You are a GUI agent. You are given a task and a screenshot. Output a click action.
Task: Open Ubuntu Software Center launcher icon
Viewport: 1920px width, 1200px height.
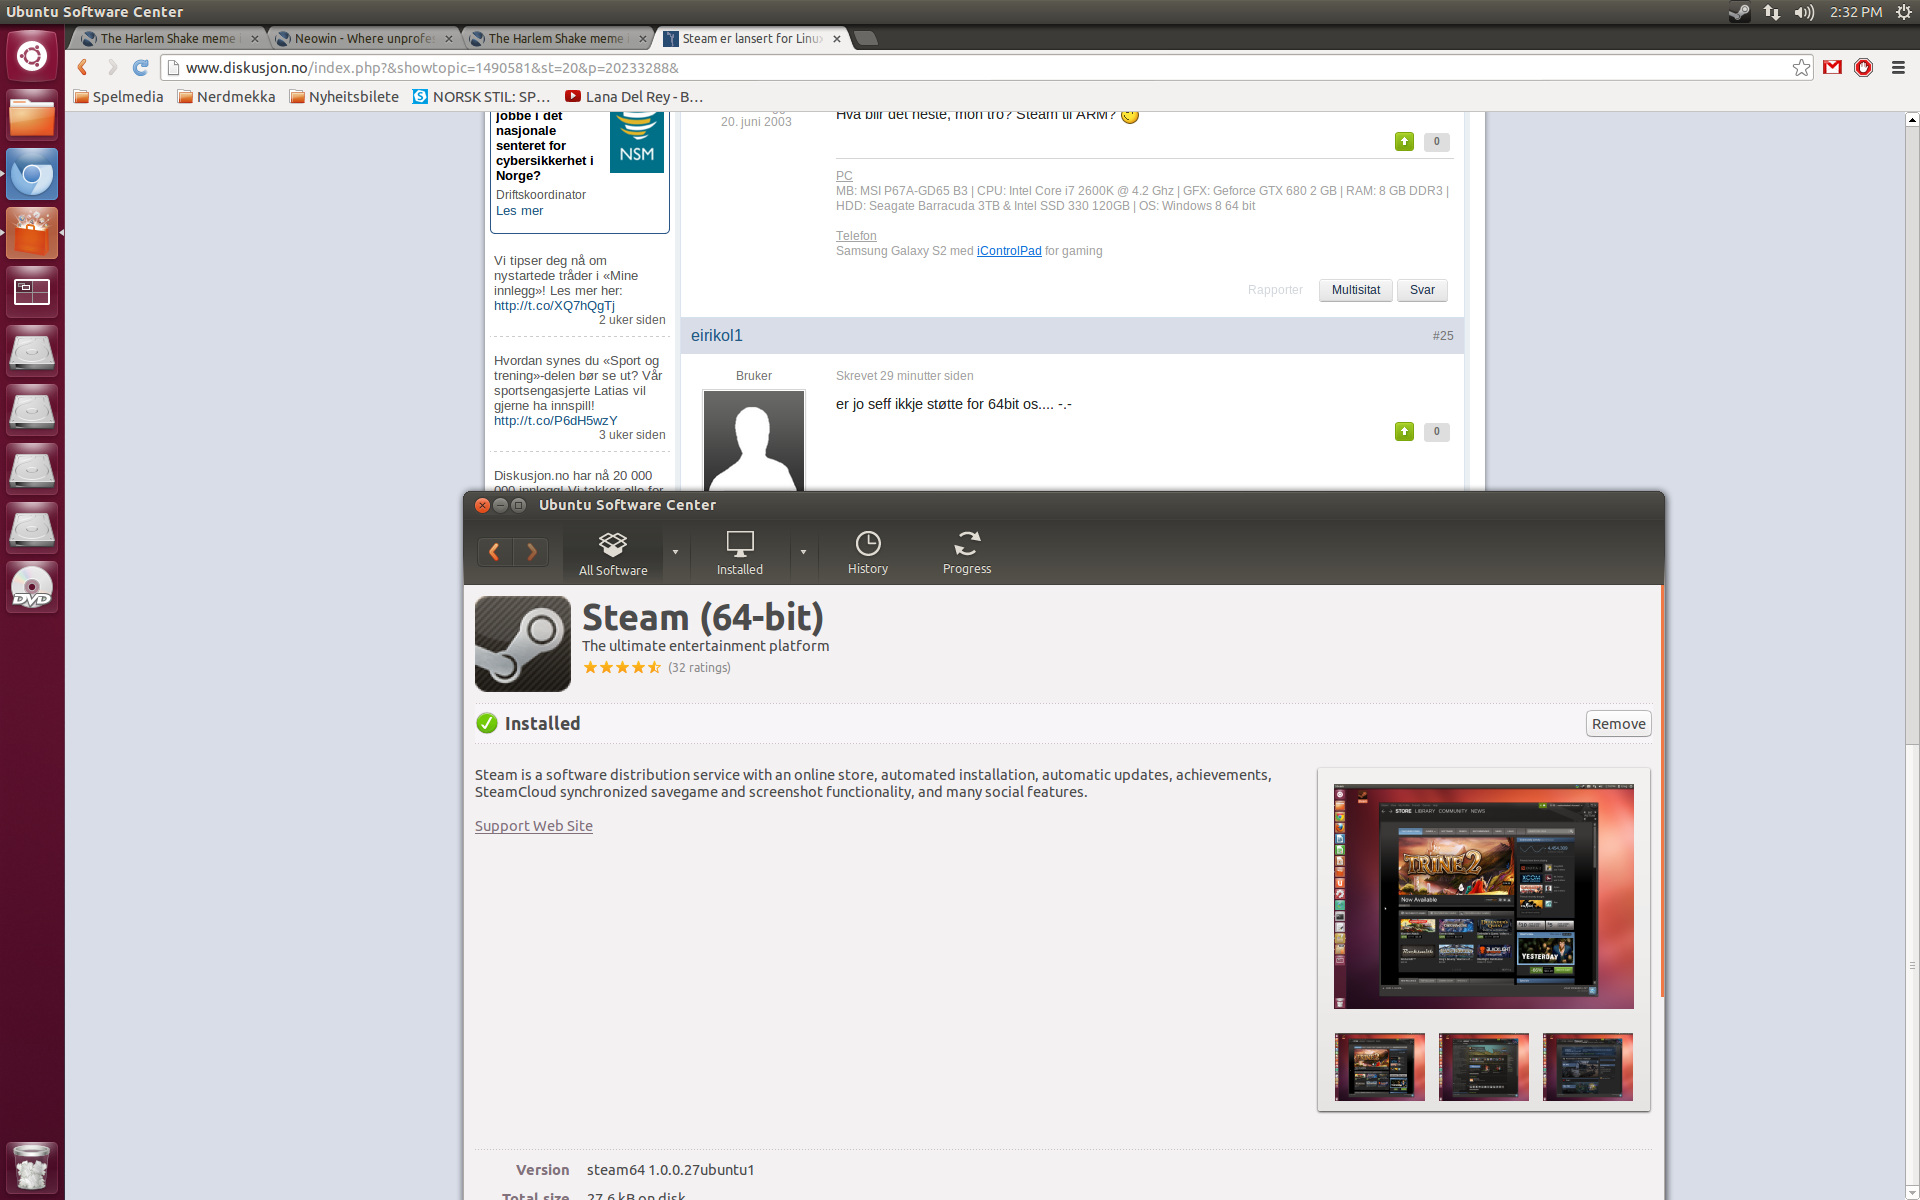[x=32, y=233]
